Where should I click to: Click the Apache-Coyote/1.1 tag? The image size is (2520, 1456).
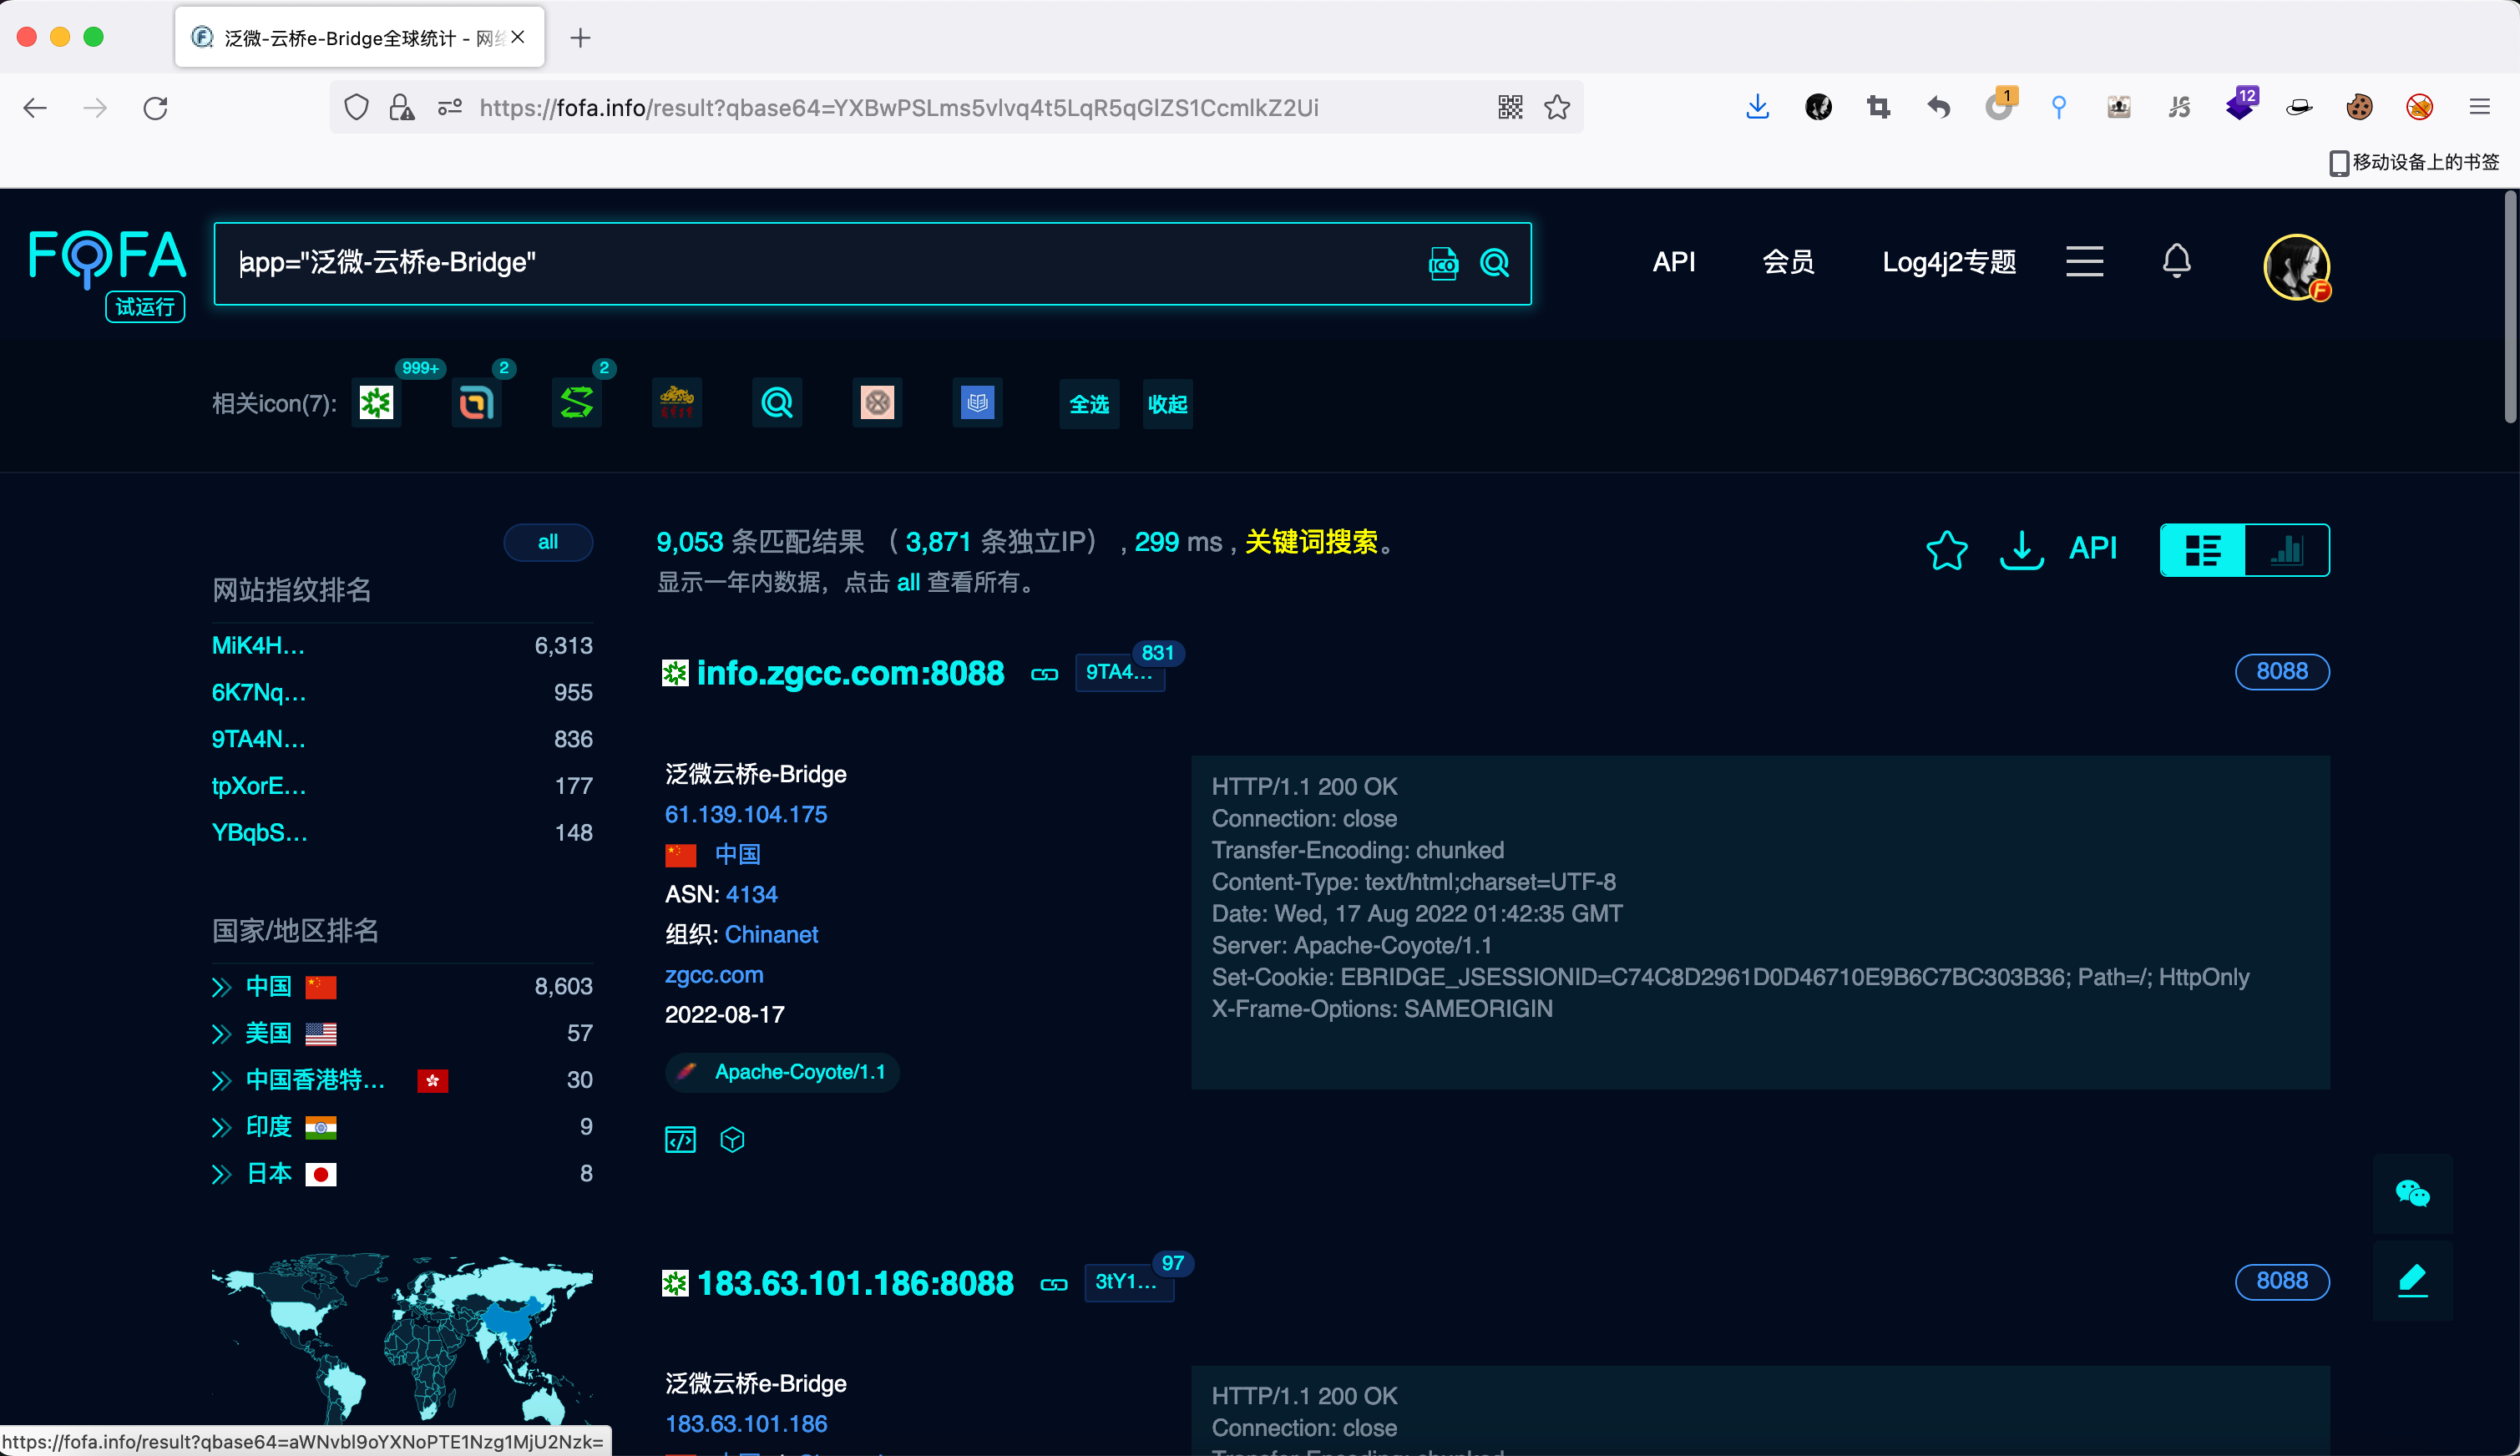pyautogui.click(x=782, y=1072)
